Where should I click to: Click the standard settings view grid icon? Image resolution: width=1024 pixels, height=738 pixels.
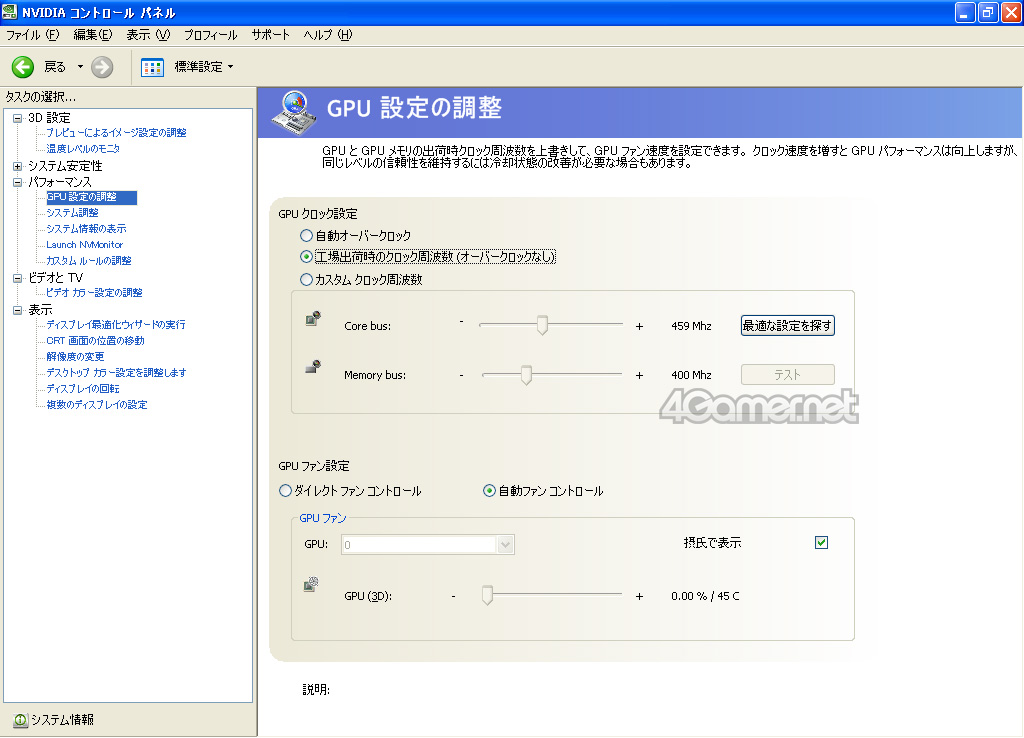(152, 67)
